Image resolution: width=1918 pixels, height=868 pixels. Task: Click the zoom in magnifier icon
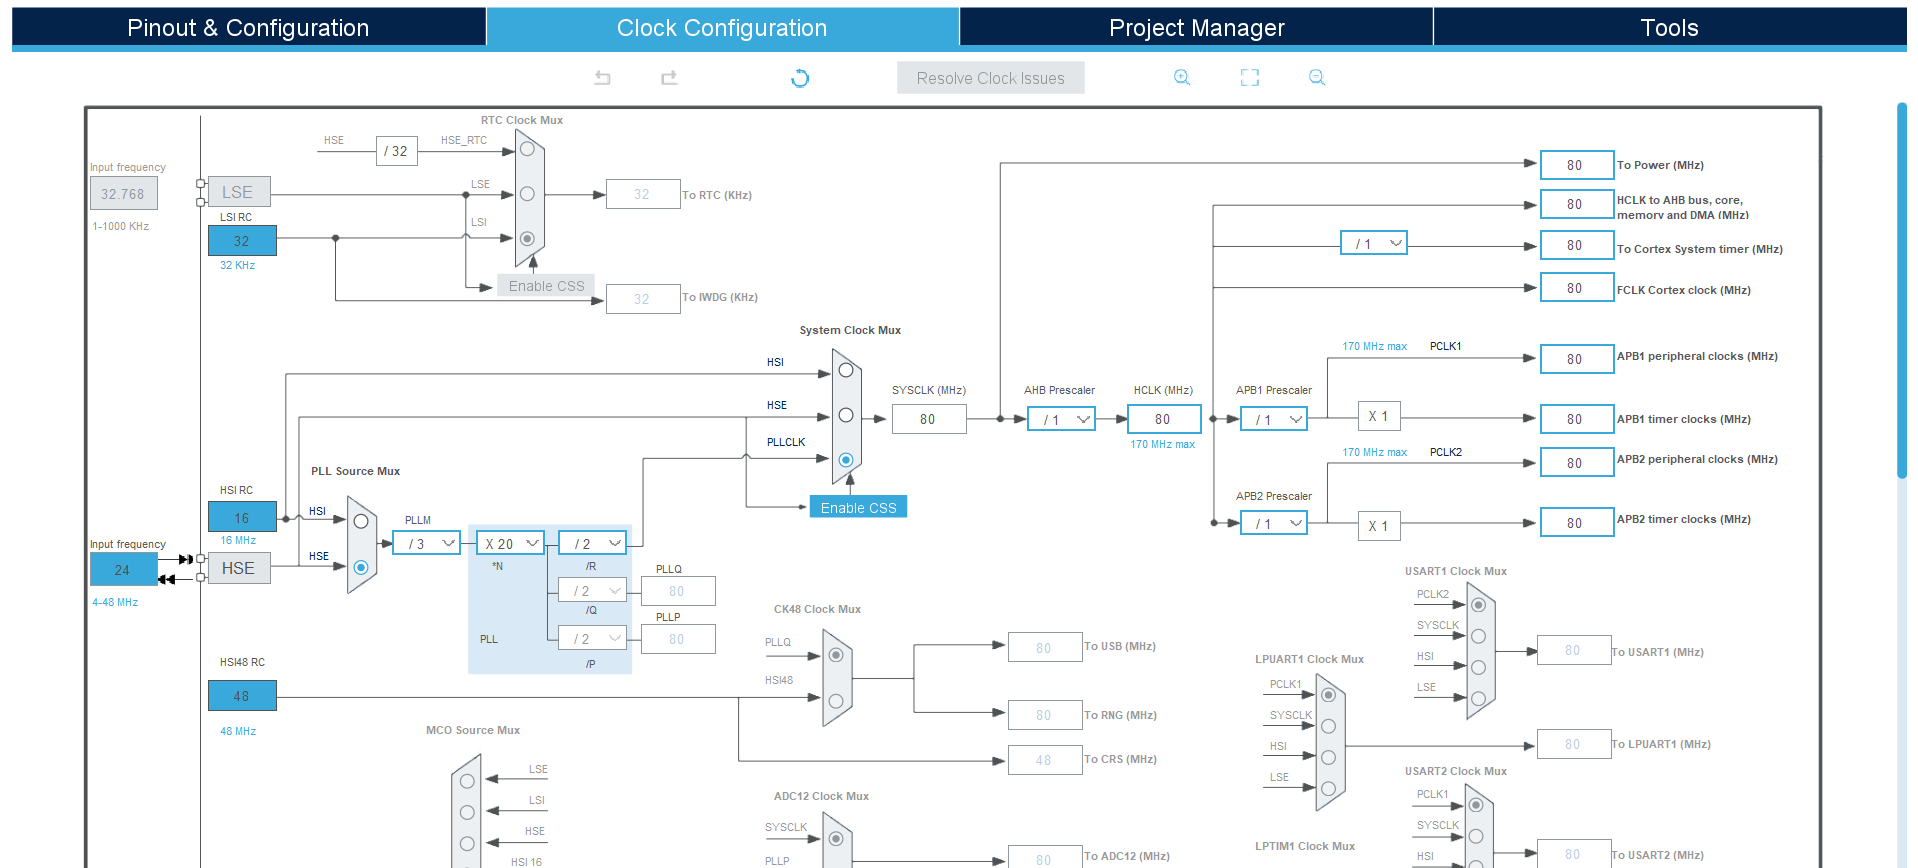coord(1182,78)
